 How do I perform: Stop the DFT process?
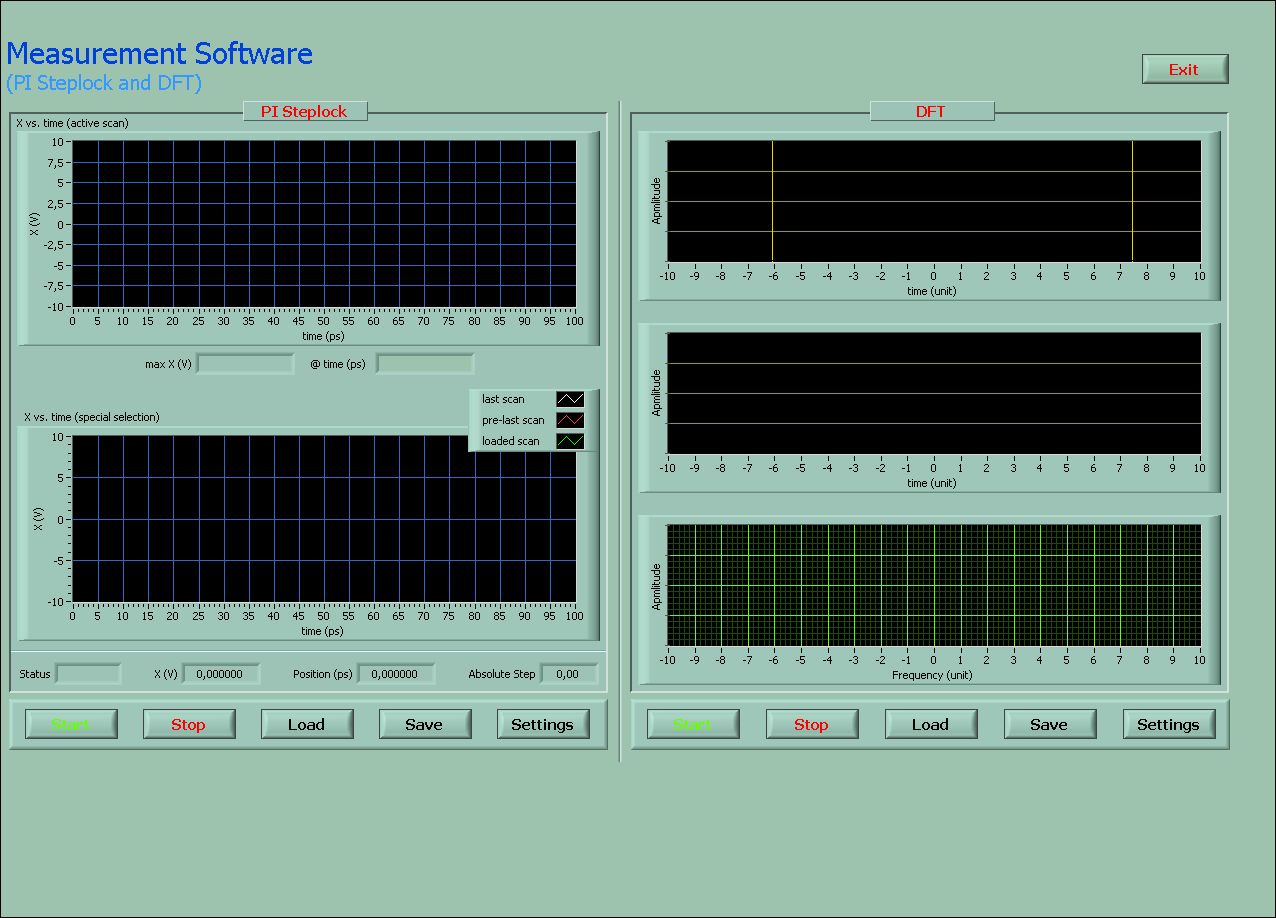812,724
